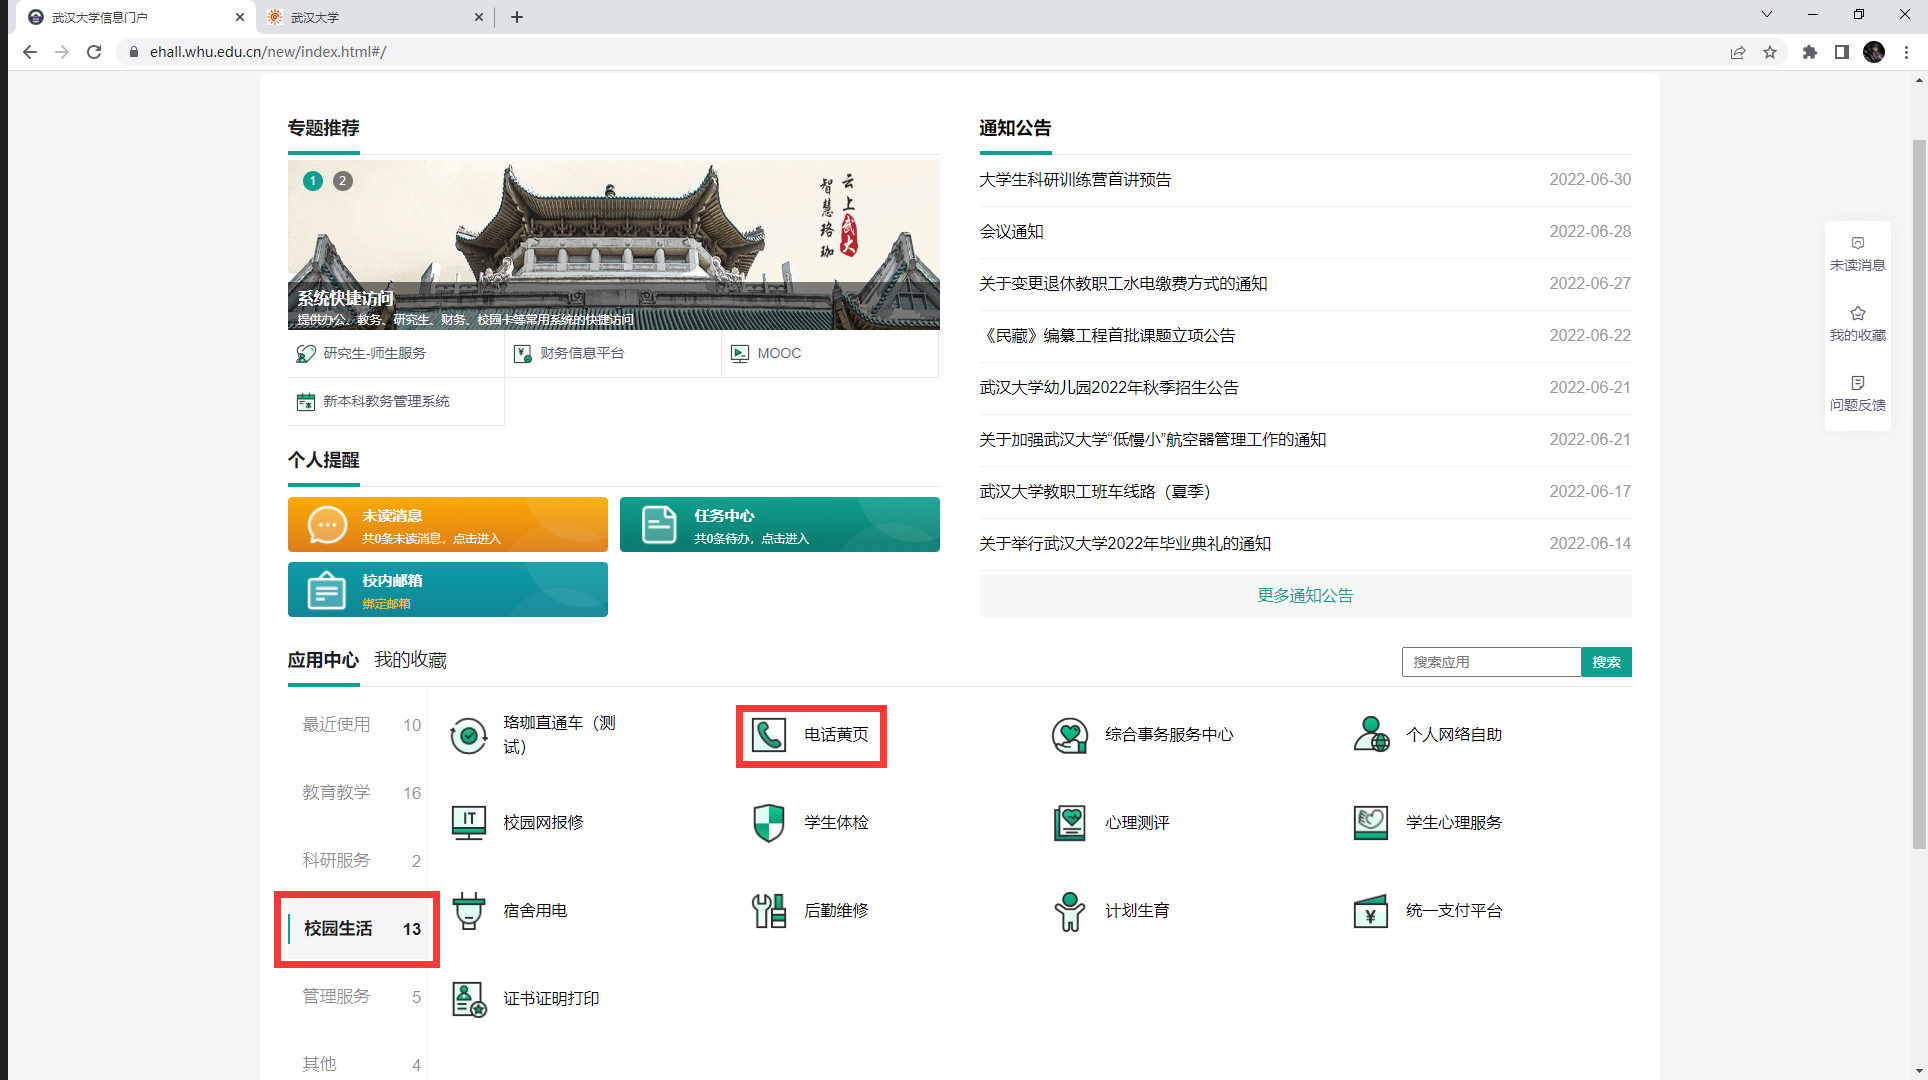Viewport: 1928px width, 1080px height.
Task: Open the 宿舍用电 plug icon
Action: tap(468, 911)
